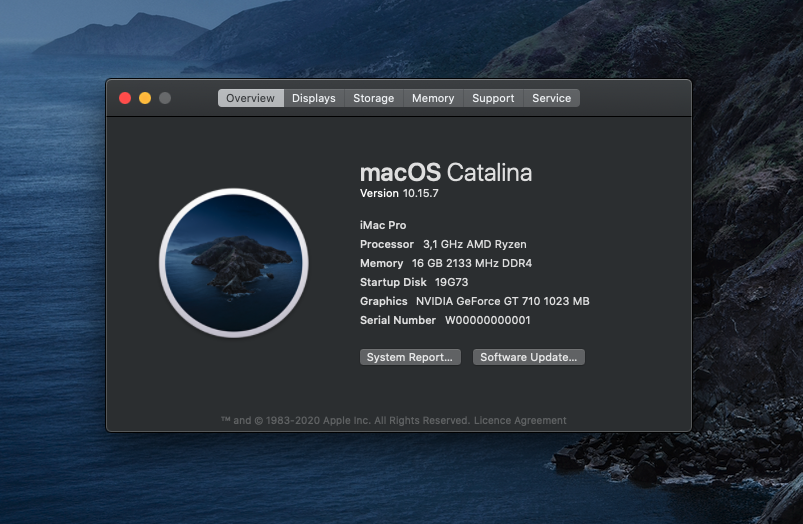Image resolution: width=803 pixels, height=524 pixels.
Task: Click the Serial Number label
Action: point(397,320)
